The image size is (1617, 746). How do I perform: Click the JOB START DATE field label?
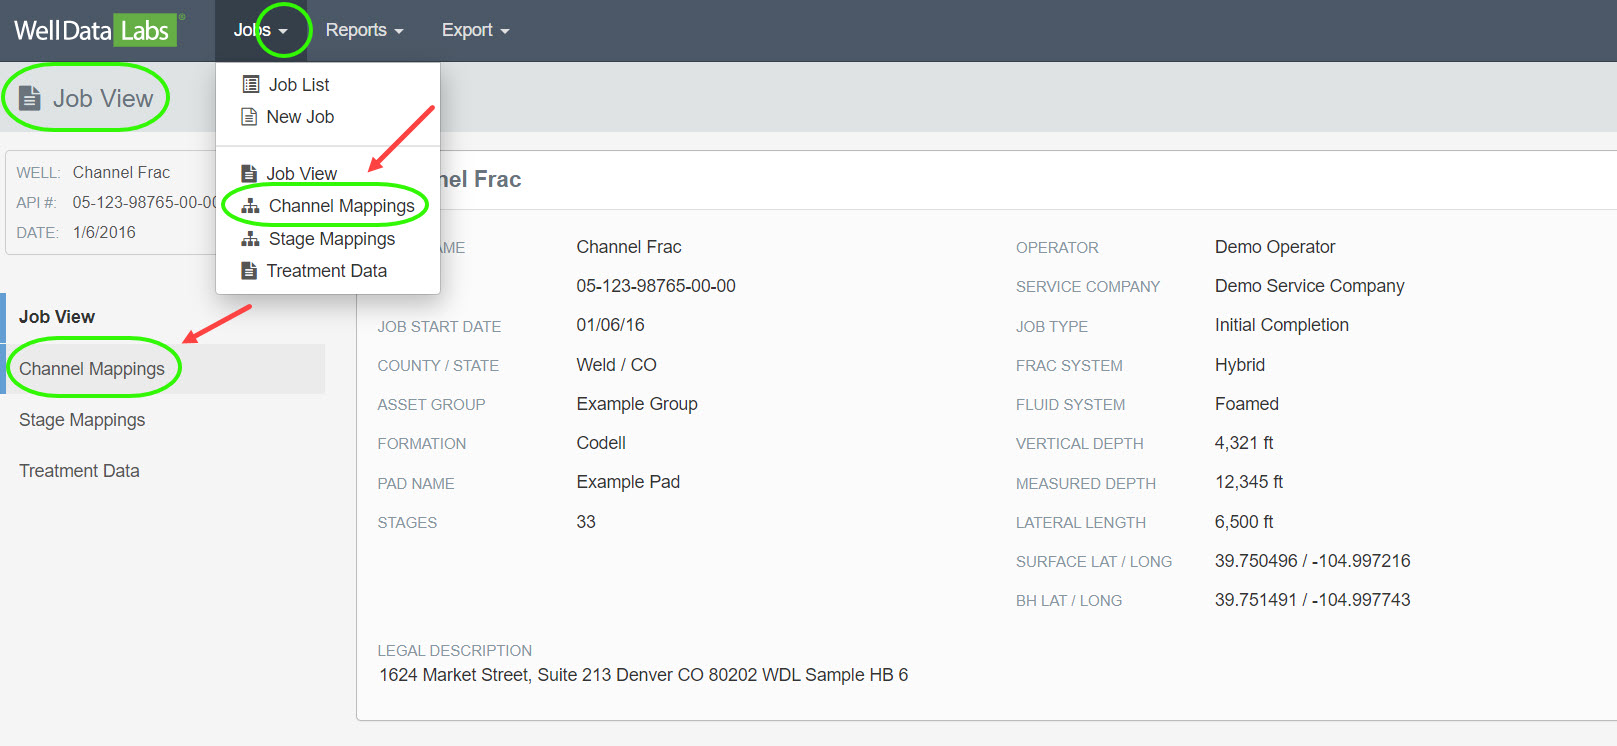point(439,327)
